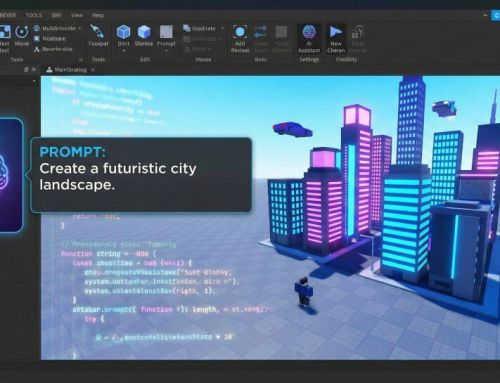Viewport: 500px width, 383px height.
Task: Click the blue window icon at the ribbon's left edge
Action: [5, 32]
